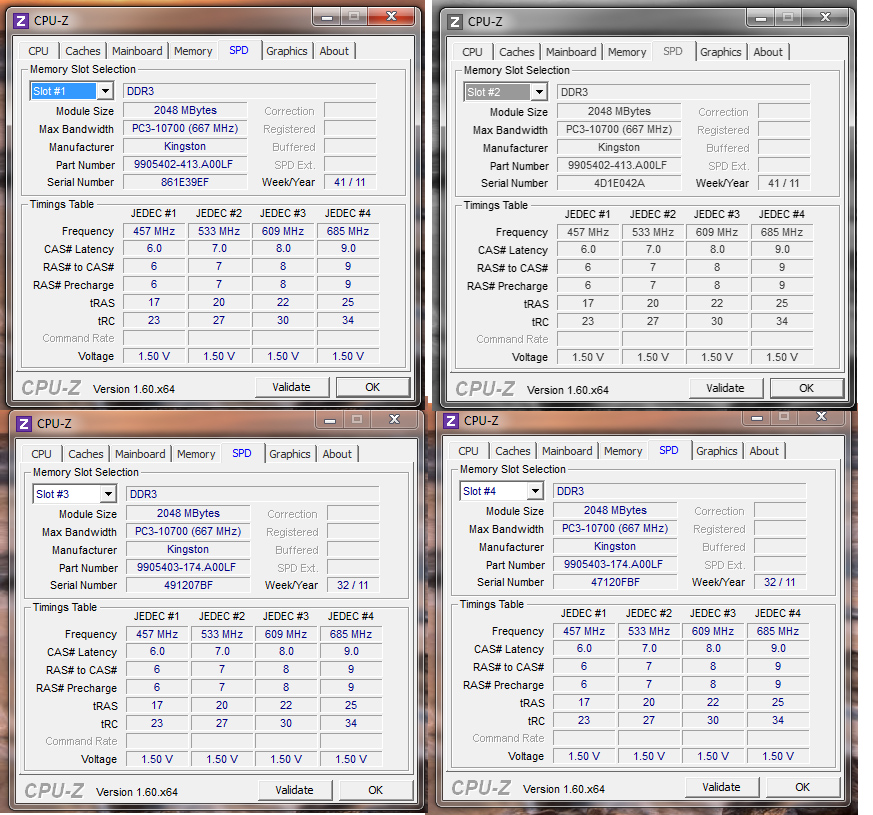Click JEDEC #3 frequency 609 MHz in Slot #3 window
The height and width of the screenshot is (815, 873).
(286, 634)
